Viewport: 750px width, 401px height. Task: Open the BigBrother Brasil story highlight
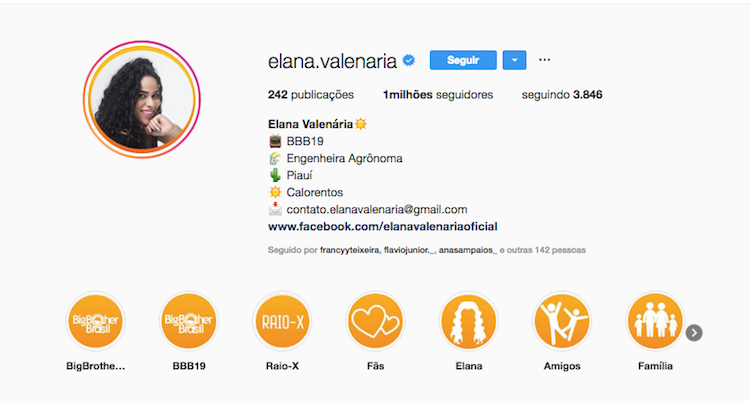[95, 321]
